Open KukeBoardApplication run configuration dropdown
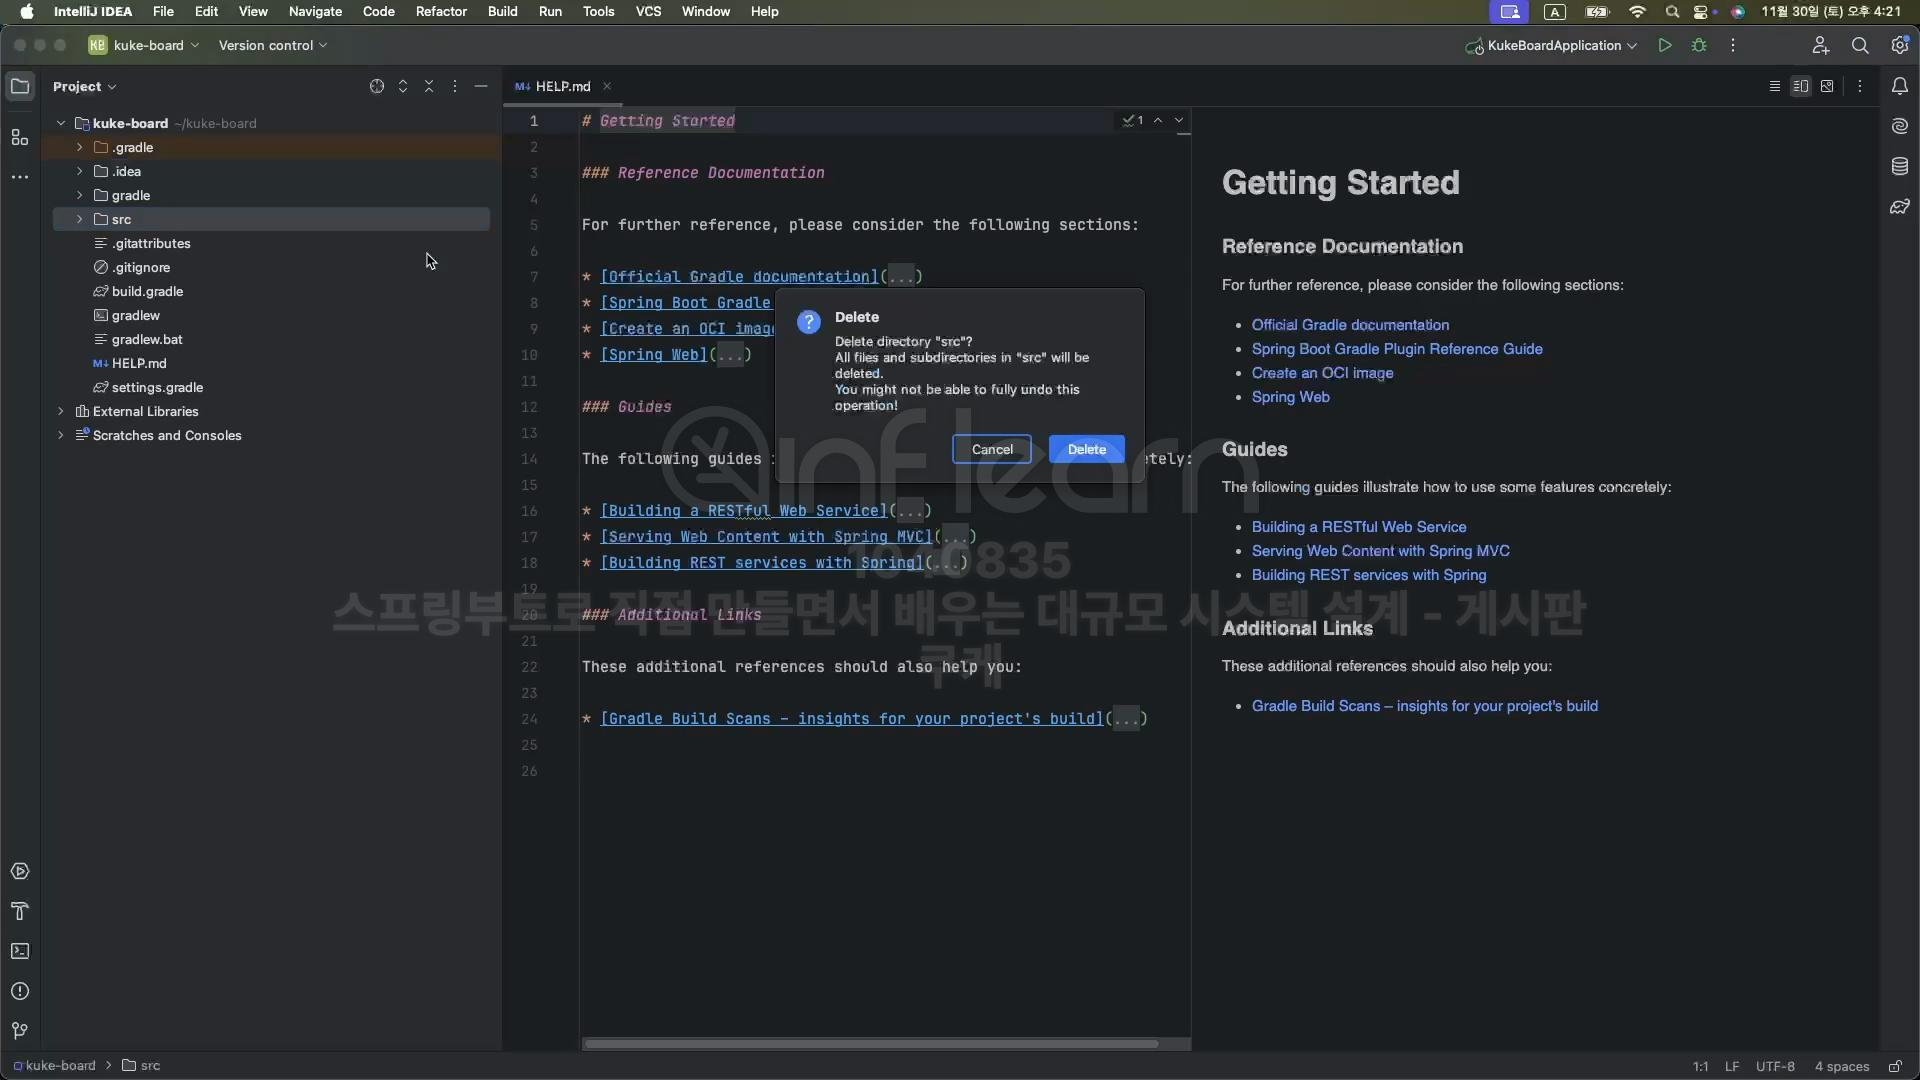 tap(1551, 45)
